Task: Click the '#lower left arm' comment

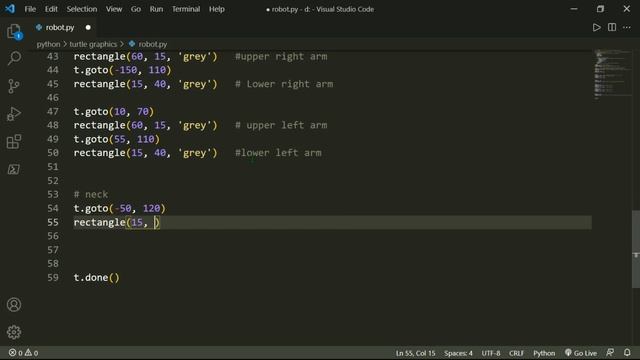Action: pos(278,153)
